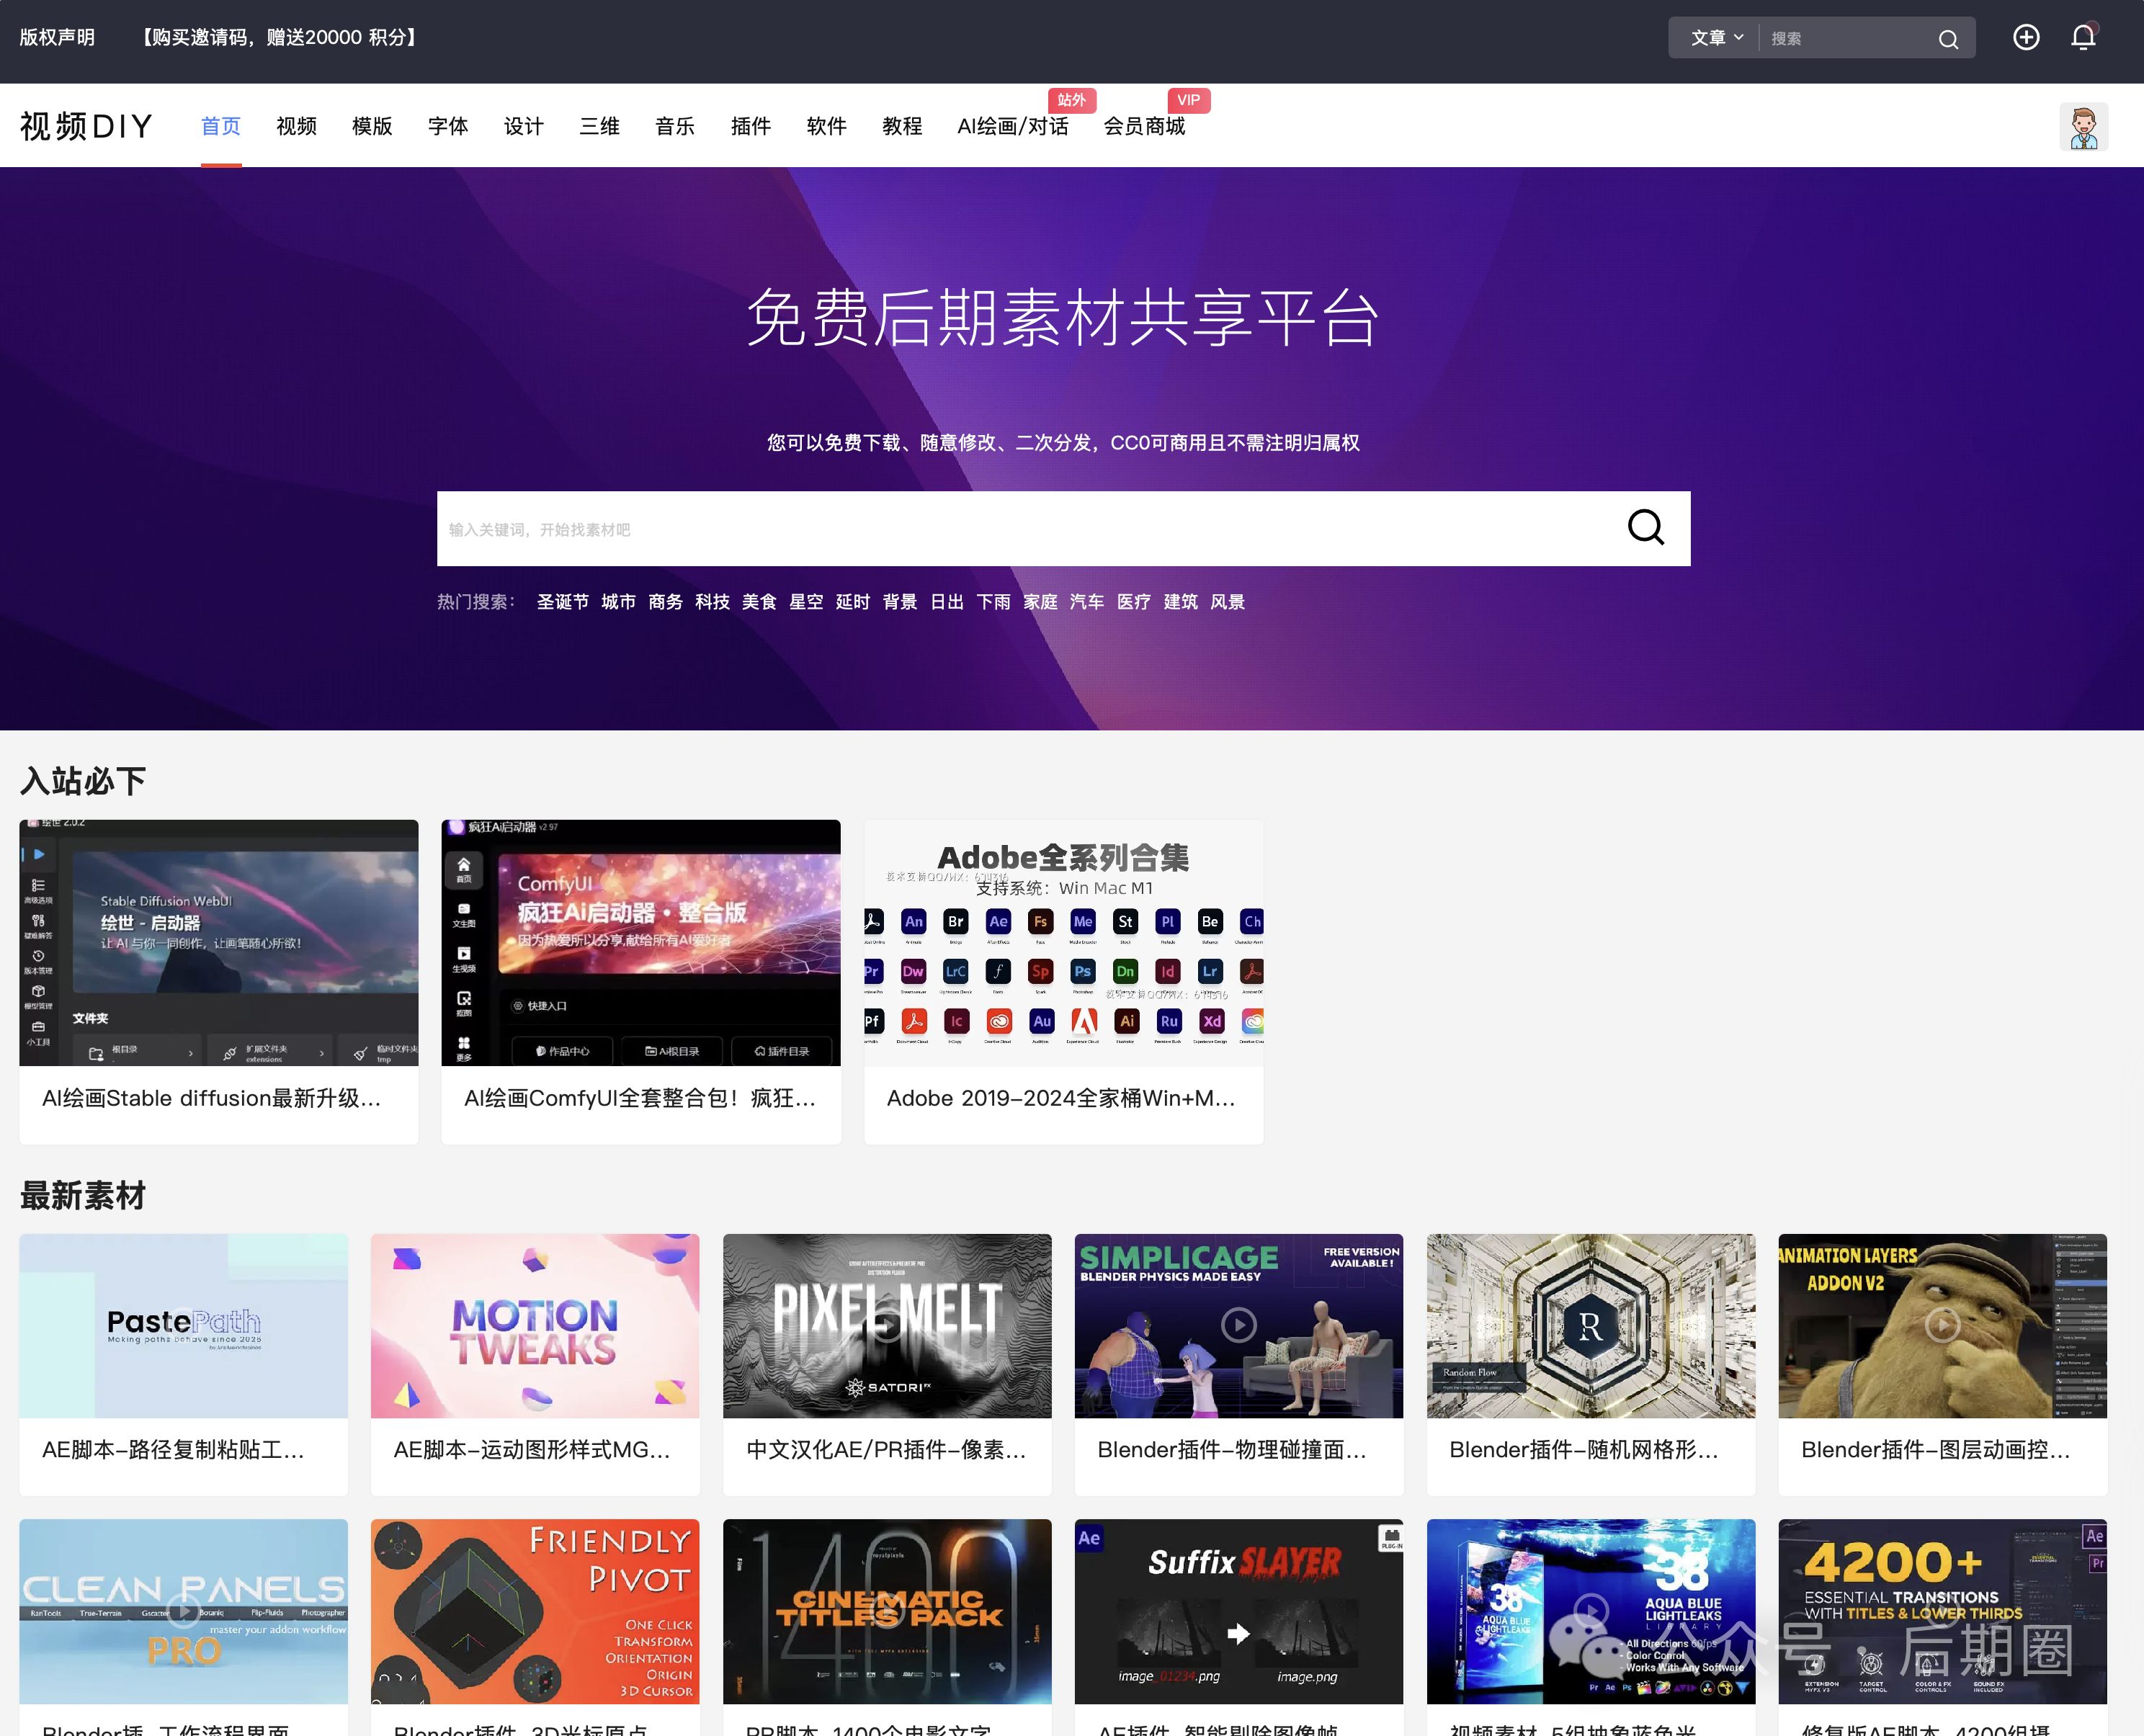Open the 插件 navigation tab
Viewport: 2144px width, 1736px height.
pyautogui.click(x=750, y=126)
